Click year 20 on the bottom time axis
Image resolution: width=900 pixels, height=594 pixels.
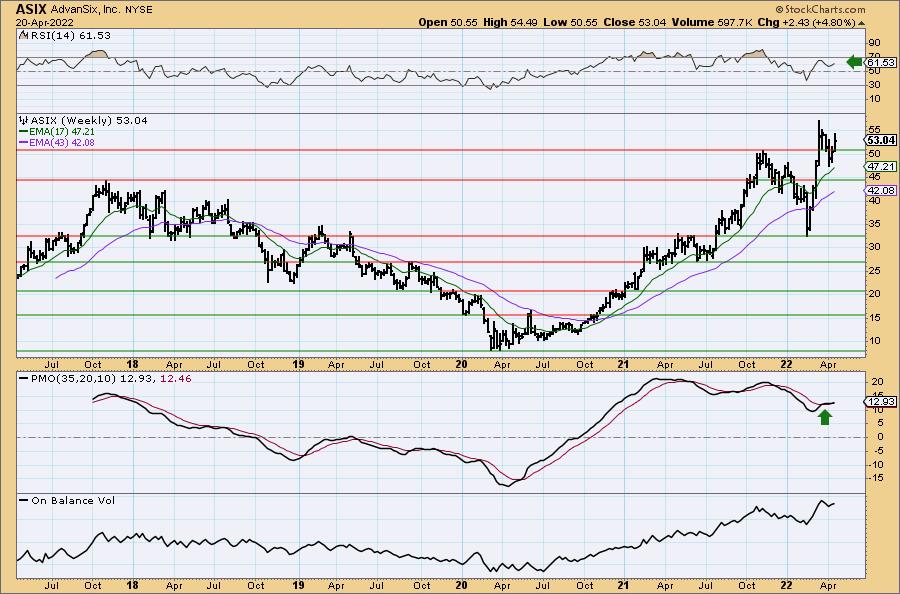point(461,585)
